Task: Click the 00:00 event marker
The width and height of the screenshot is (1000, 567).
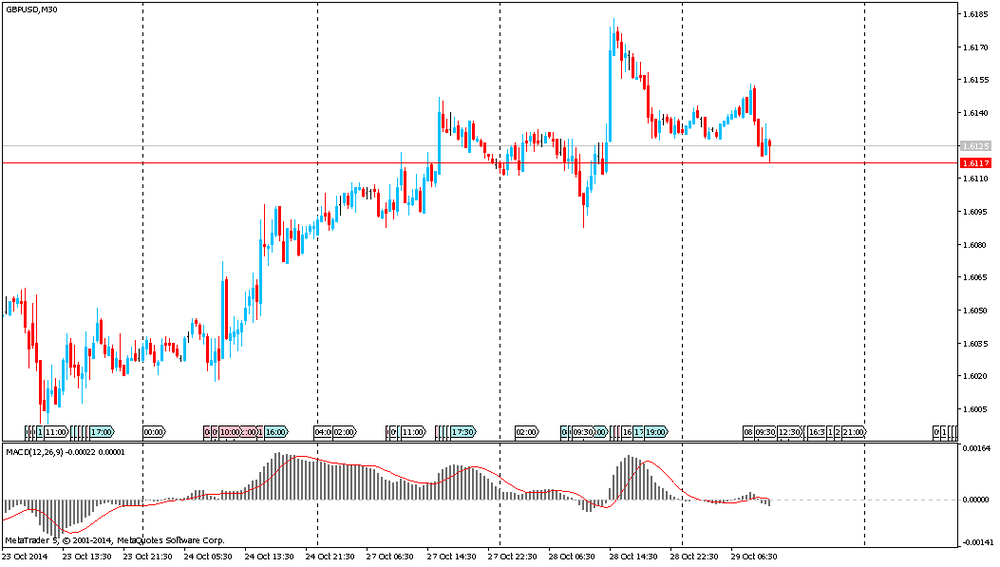Action: pos(153,432)
